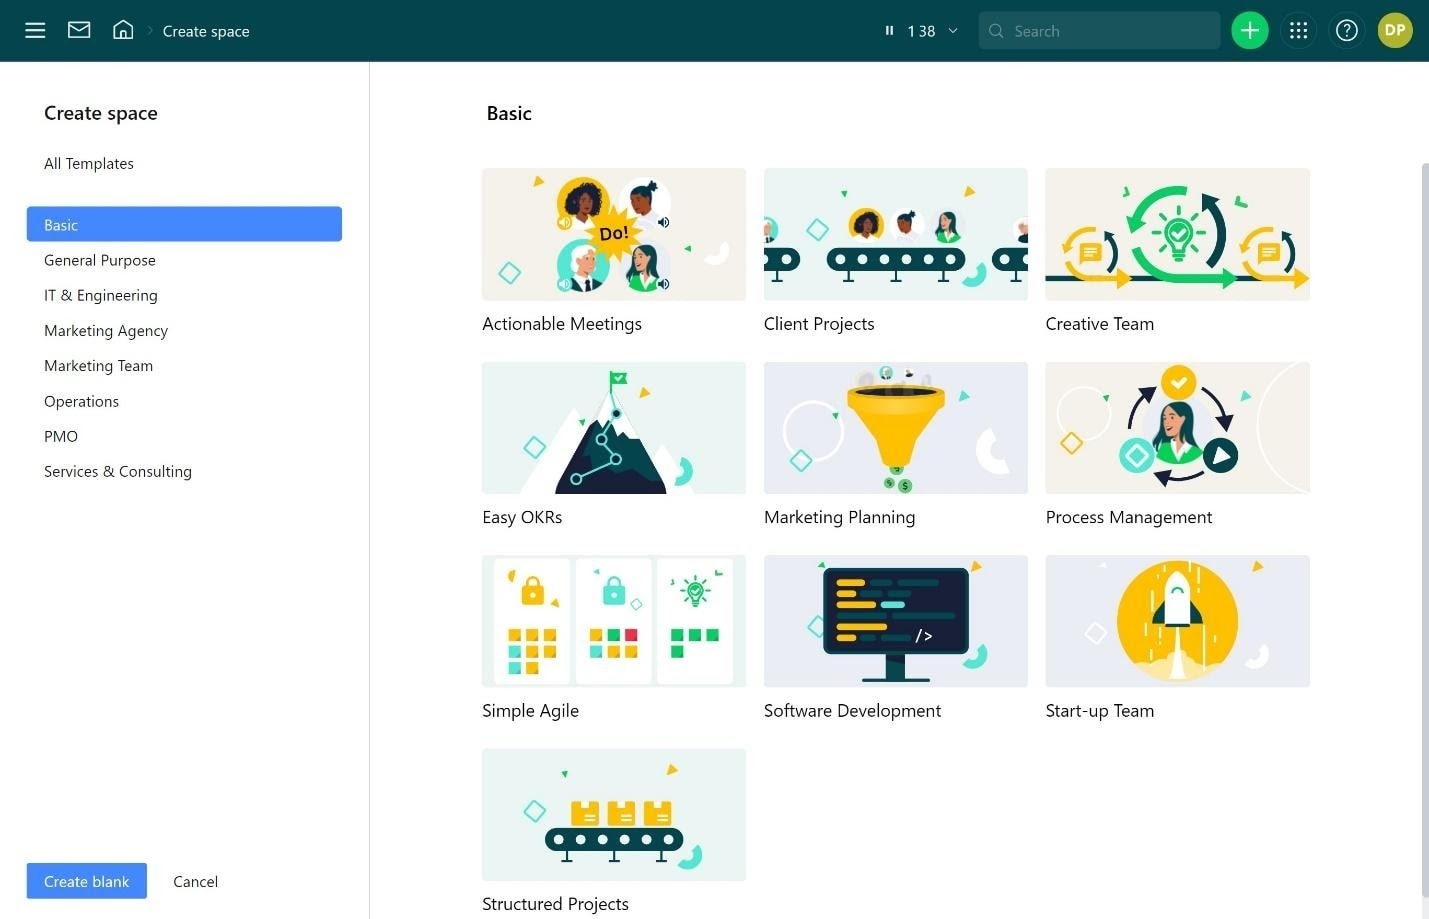The height and width of the screenshot is (919, 1429).
Task: Open the help menu
Action: [1346, 30]
